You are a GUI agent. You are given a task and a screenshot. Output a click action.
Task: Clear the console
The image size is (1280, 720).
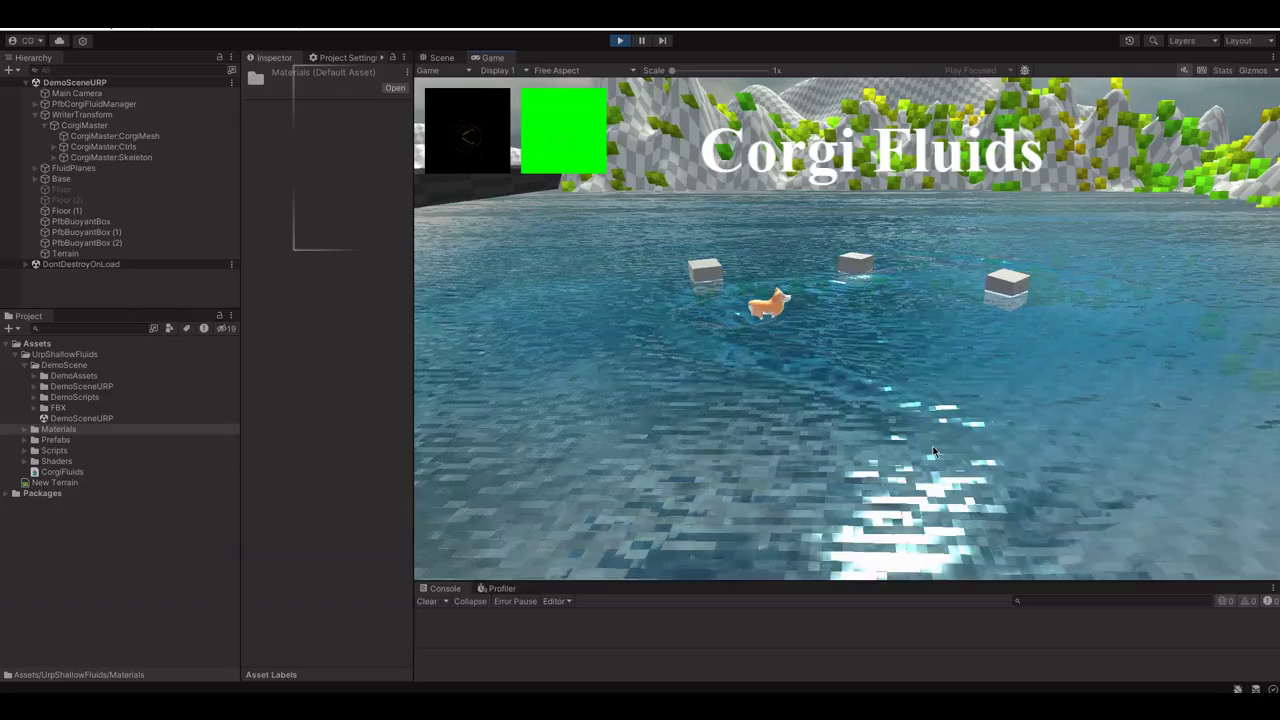tap(427, 601)
